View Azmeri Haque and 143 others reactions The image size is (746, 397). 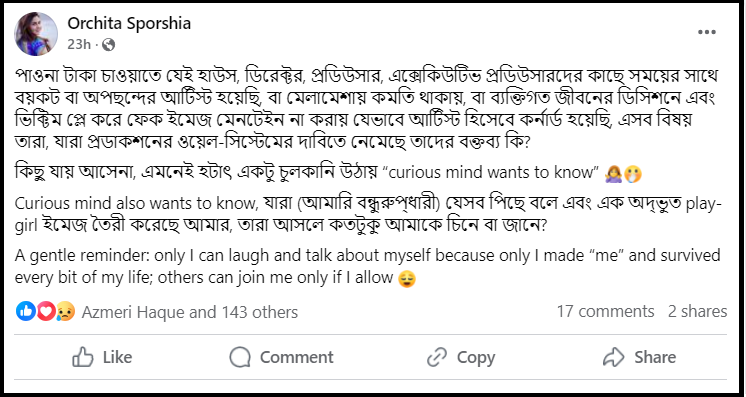tap(190, 312)
